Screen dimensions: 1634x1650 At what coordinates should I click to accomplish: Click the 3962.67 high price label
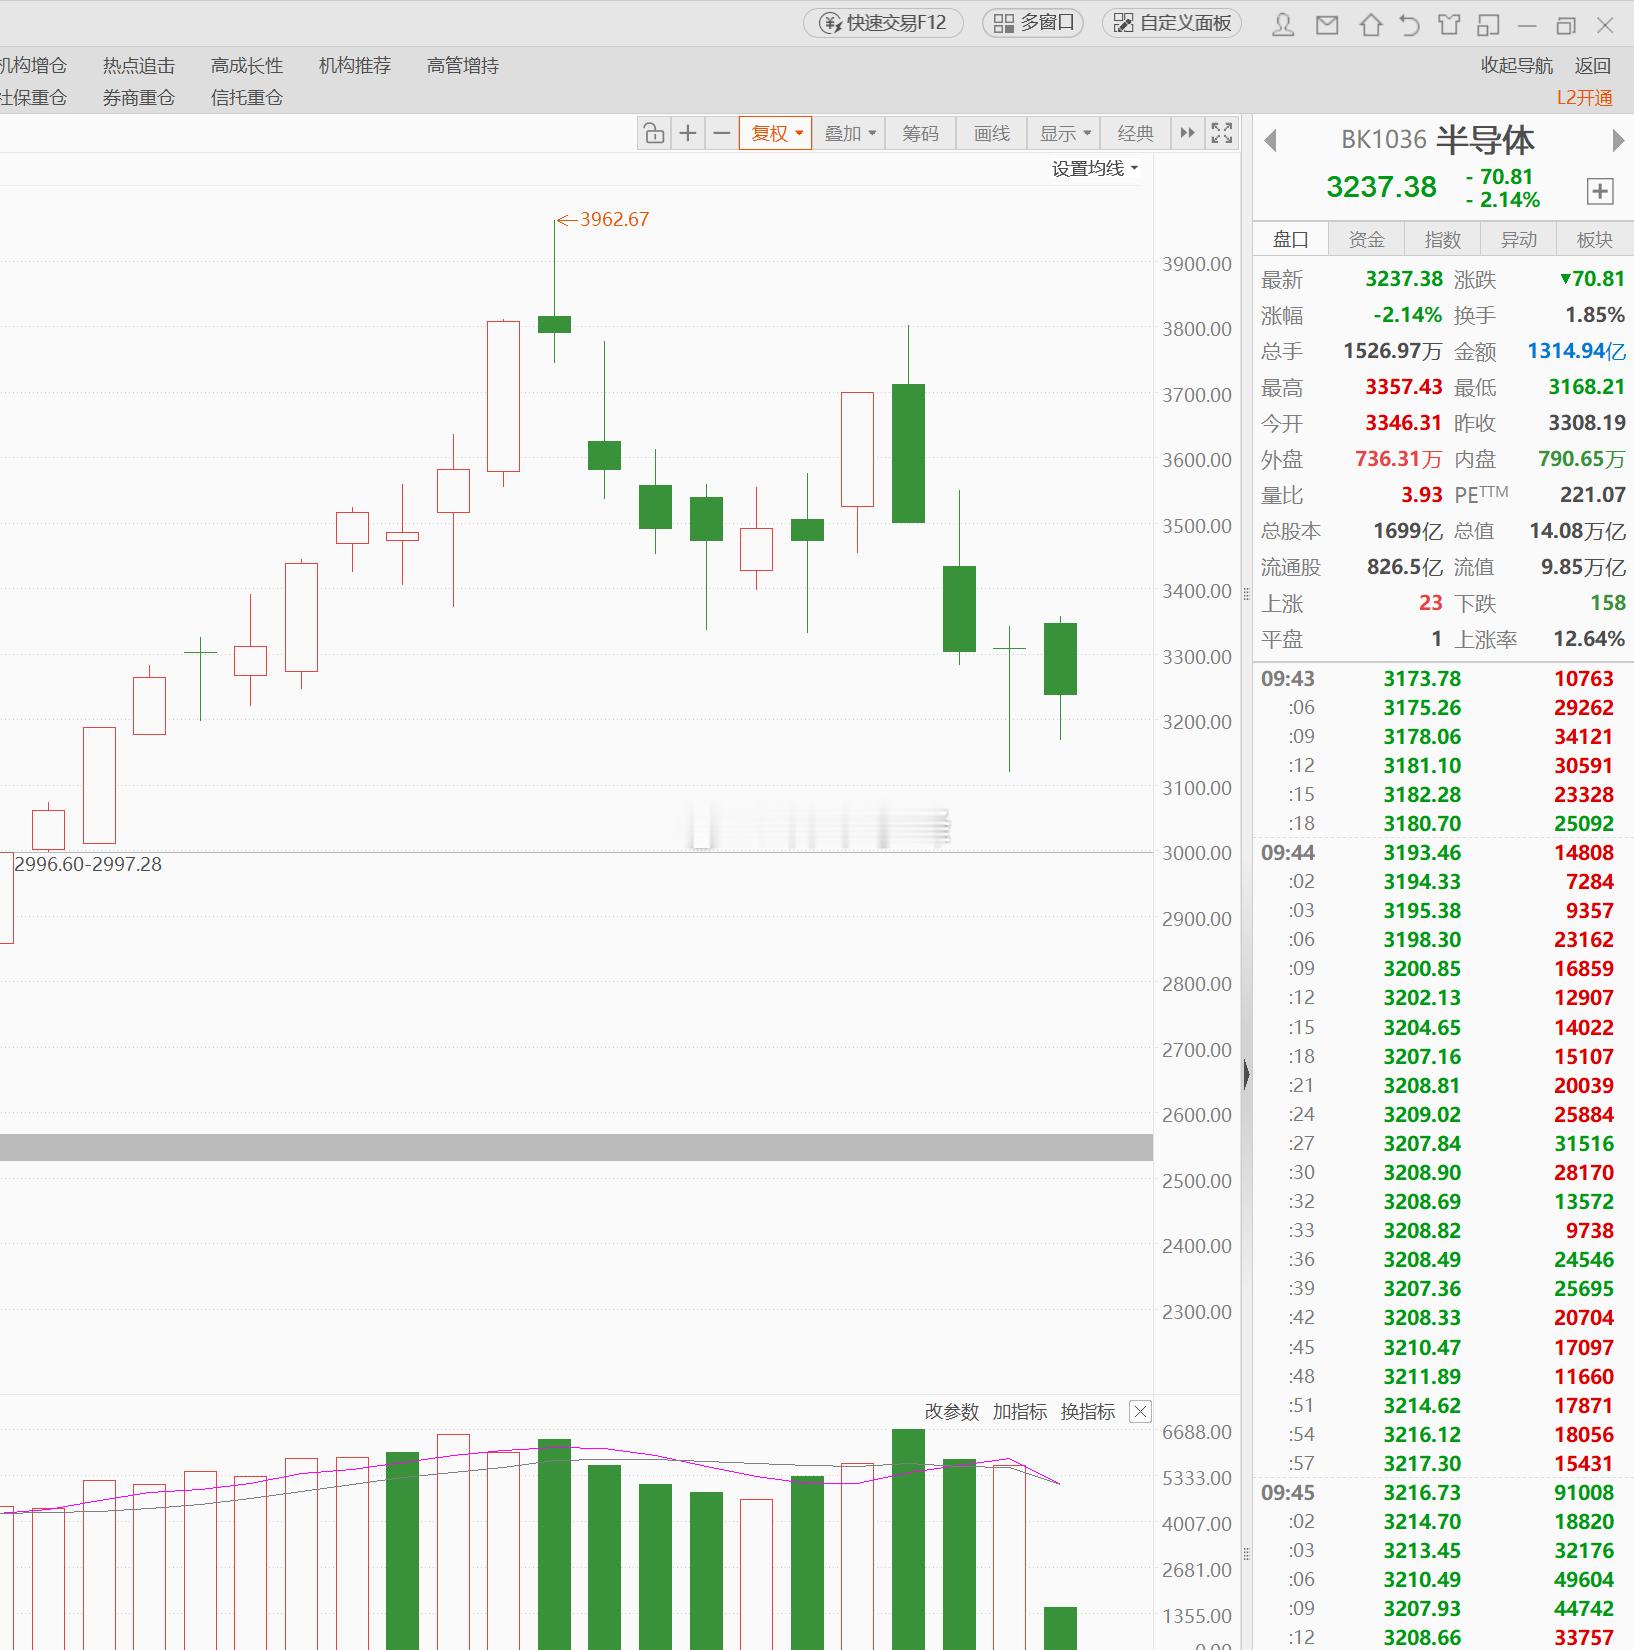point(614,219)
